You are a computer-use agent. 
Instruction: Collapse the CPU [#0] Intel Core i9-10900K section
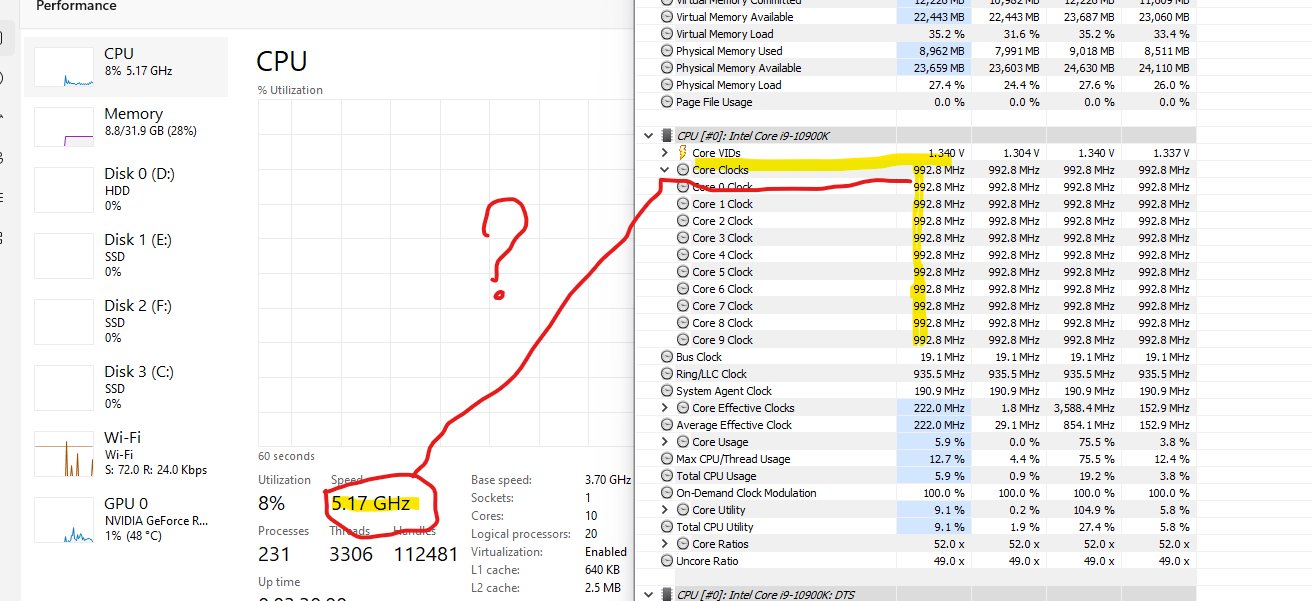point(649,135)
